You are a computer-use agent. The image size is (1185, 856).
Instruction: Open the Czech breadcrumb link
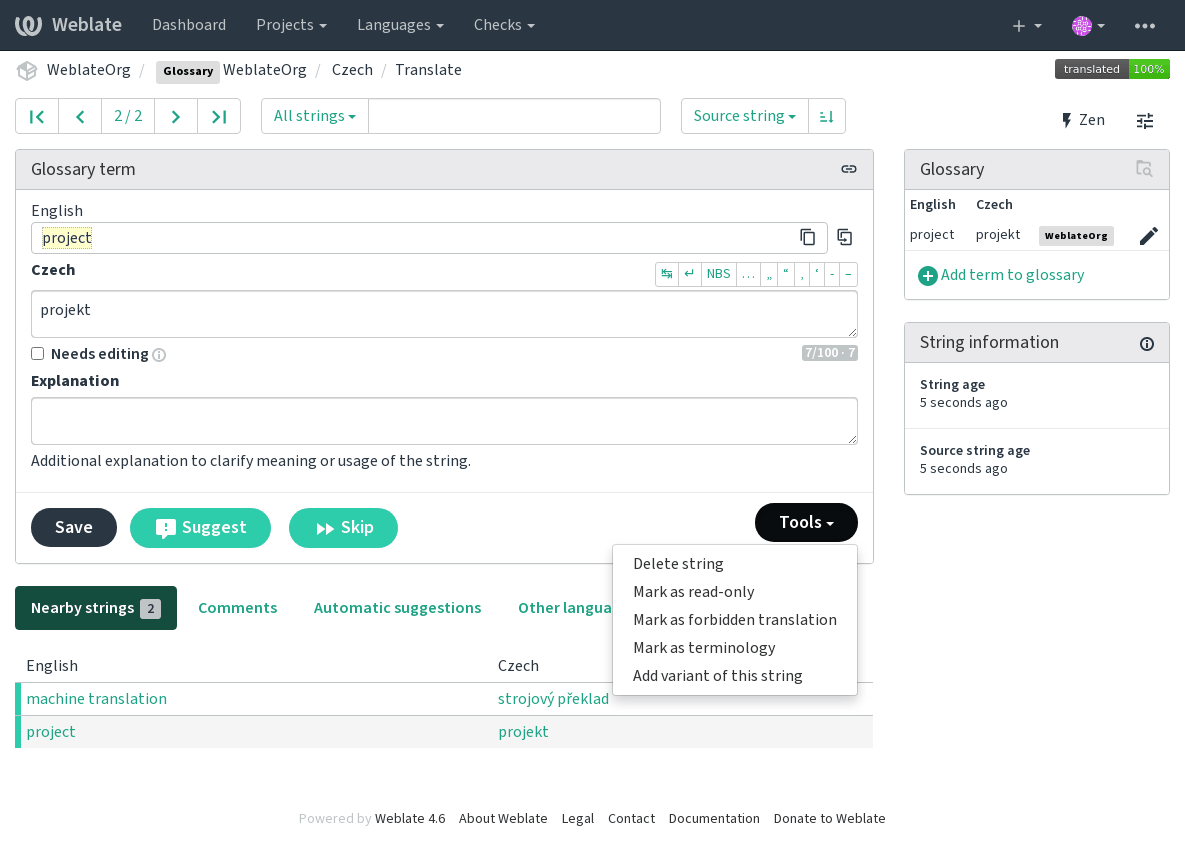click(x=352, y=70)
